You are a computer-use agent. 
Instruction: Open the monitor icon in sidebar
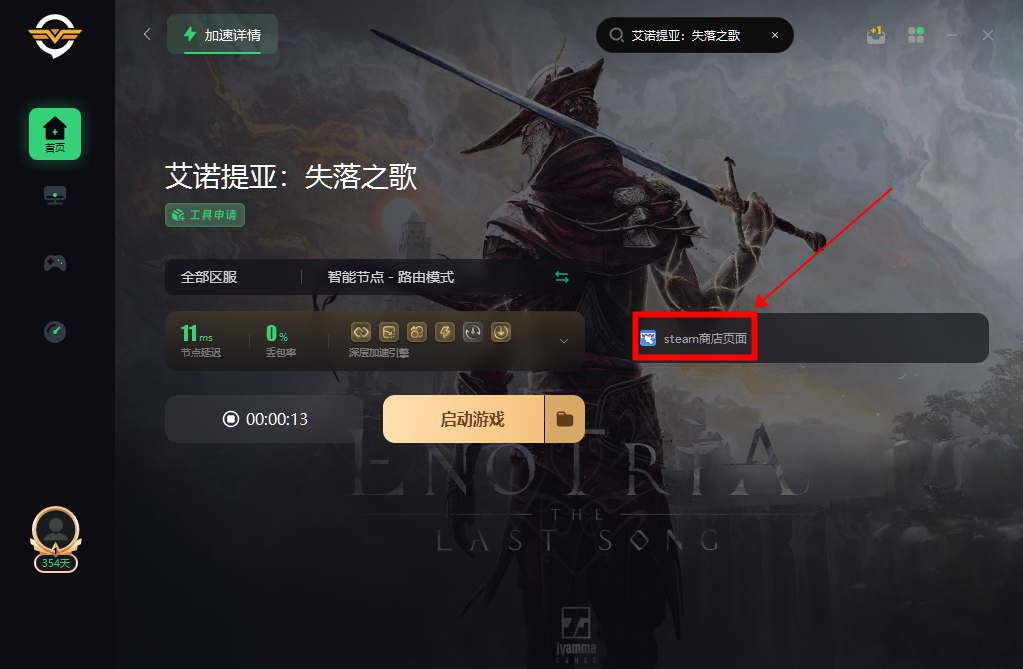(55, 195)
